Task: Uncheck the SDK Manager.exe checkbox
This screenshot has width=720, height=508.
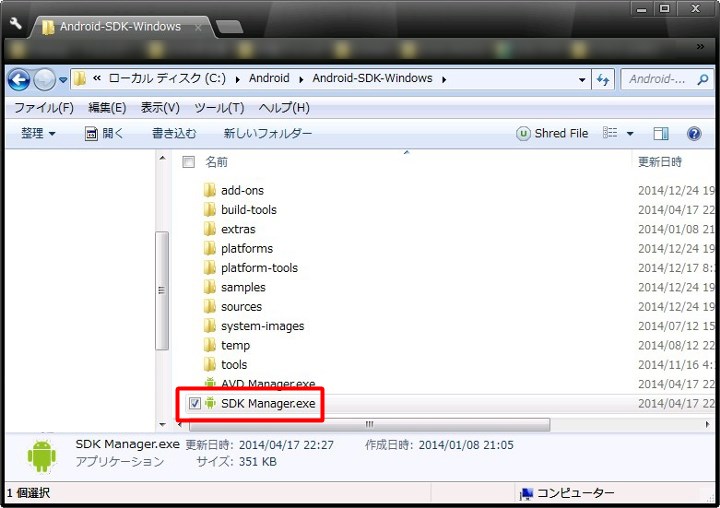Action: [195, 403]
